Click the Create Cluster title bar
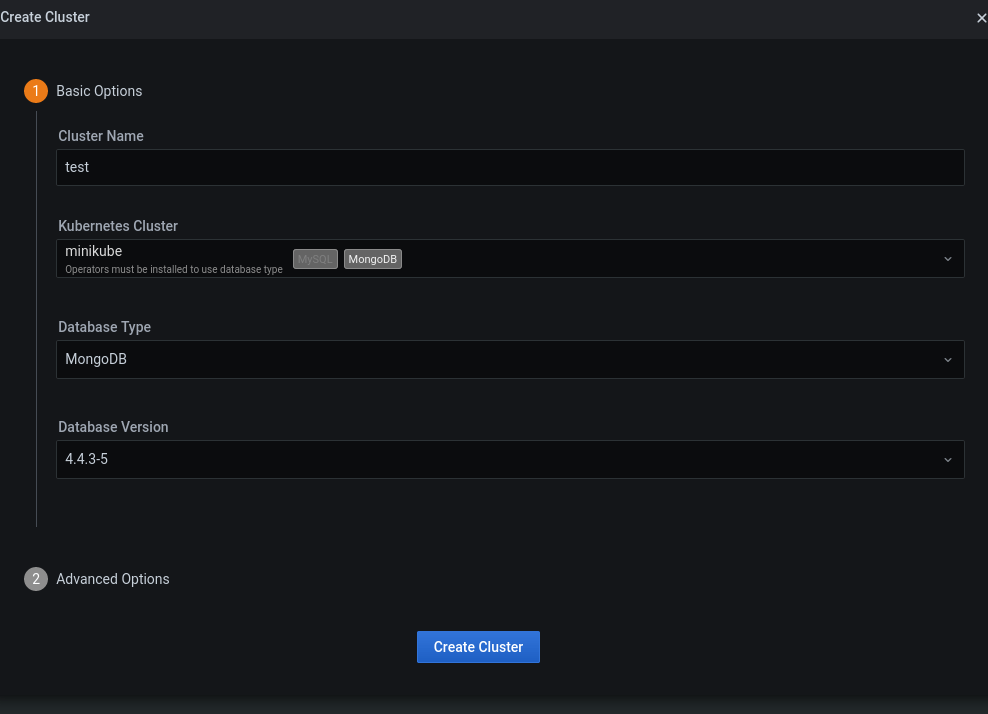This screenshot has height=714, width=988. pos(45,17)
